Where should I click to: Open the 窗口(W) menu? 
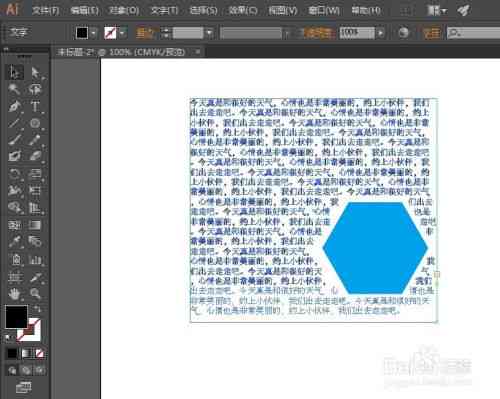(324, 11)
